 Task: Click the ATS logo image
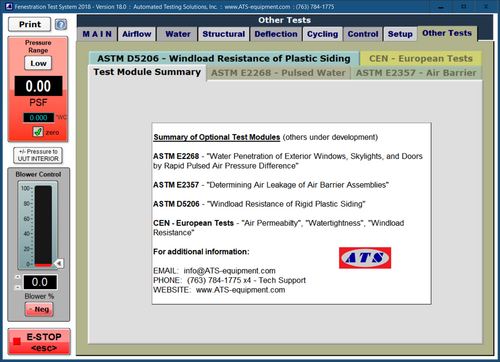tap(365, 258)
